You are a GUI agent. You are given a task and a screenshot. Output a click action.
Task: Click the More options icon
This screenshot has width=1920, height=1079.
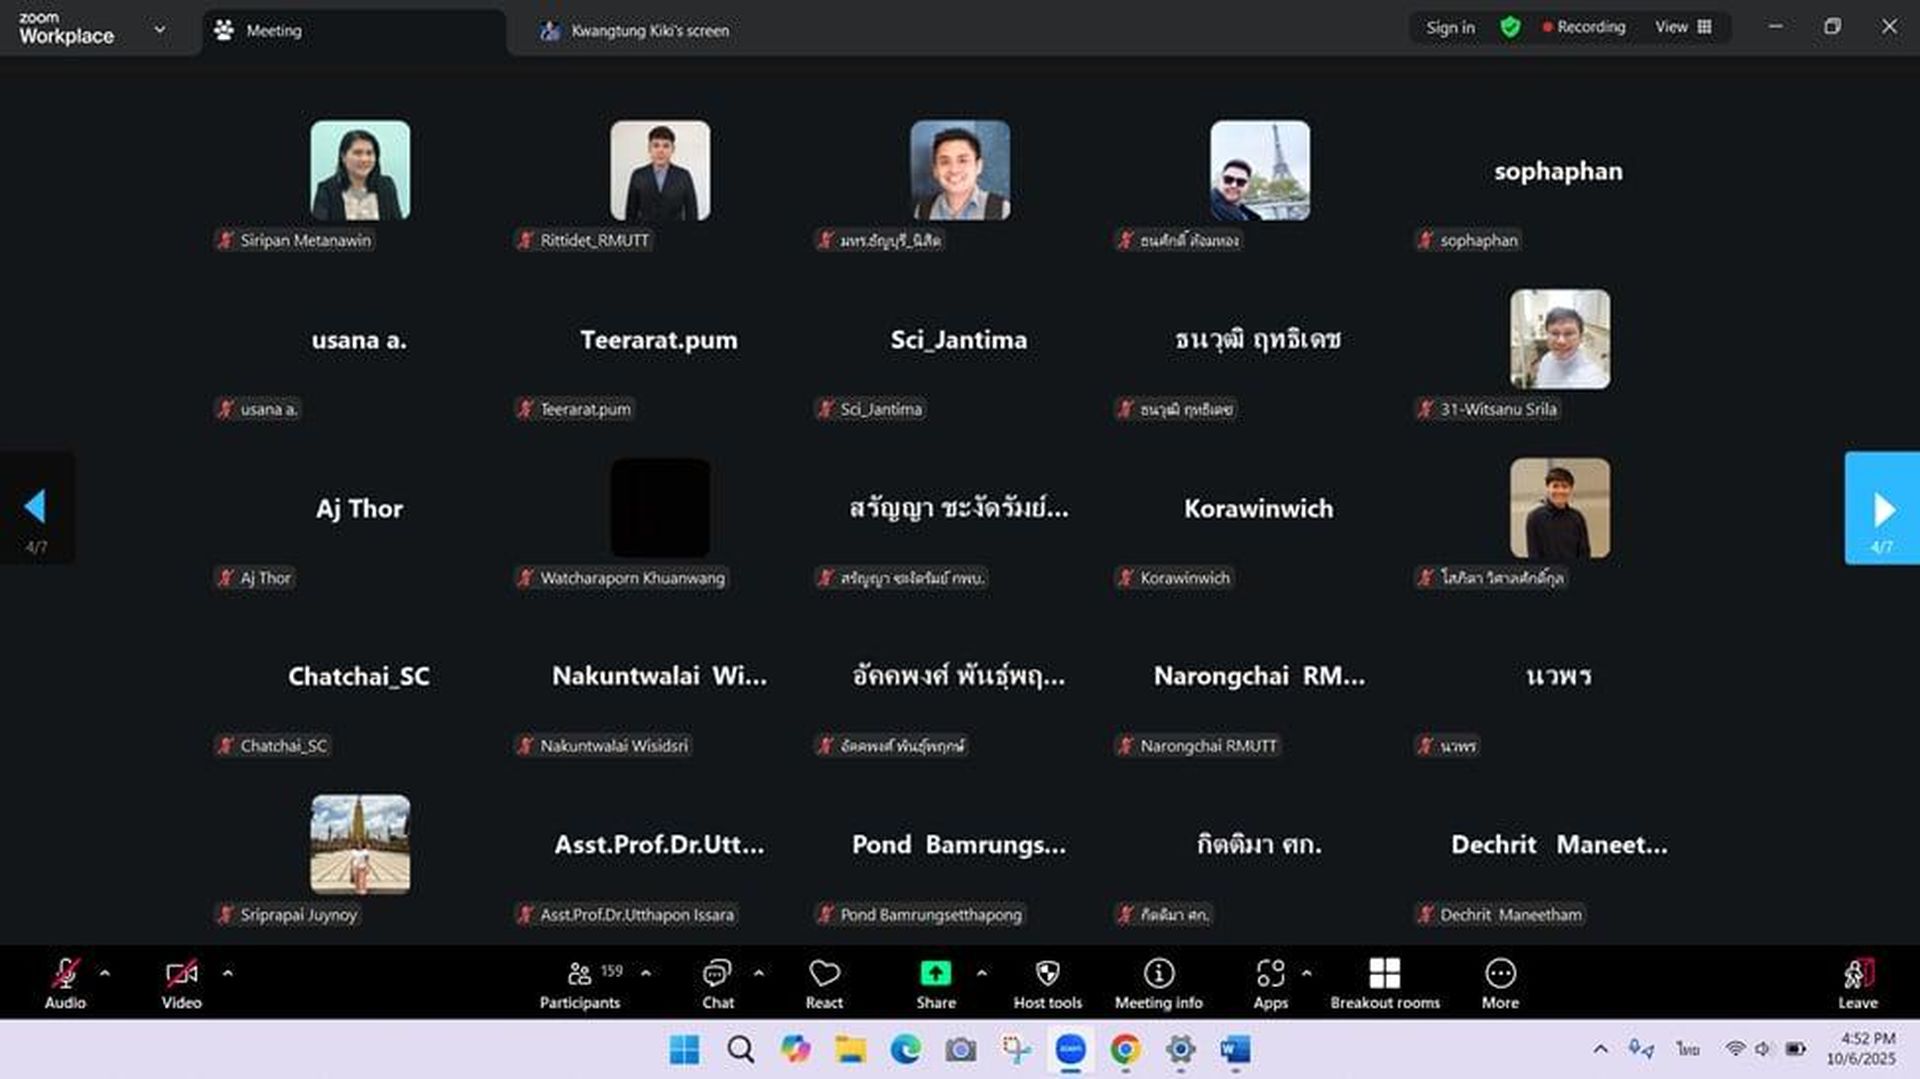[x=1500, y=983]
